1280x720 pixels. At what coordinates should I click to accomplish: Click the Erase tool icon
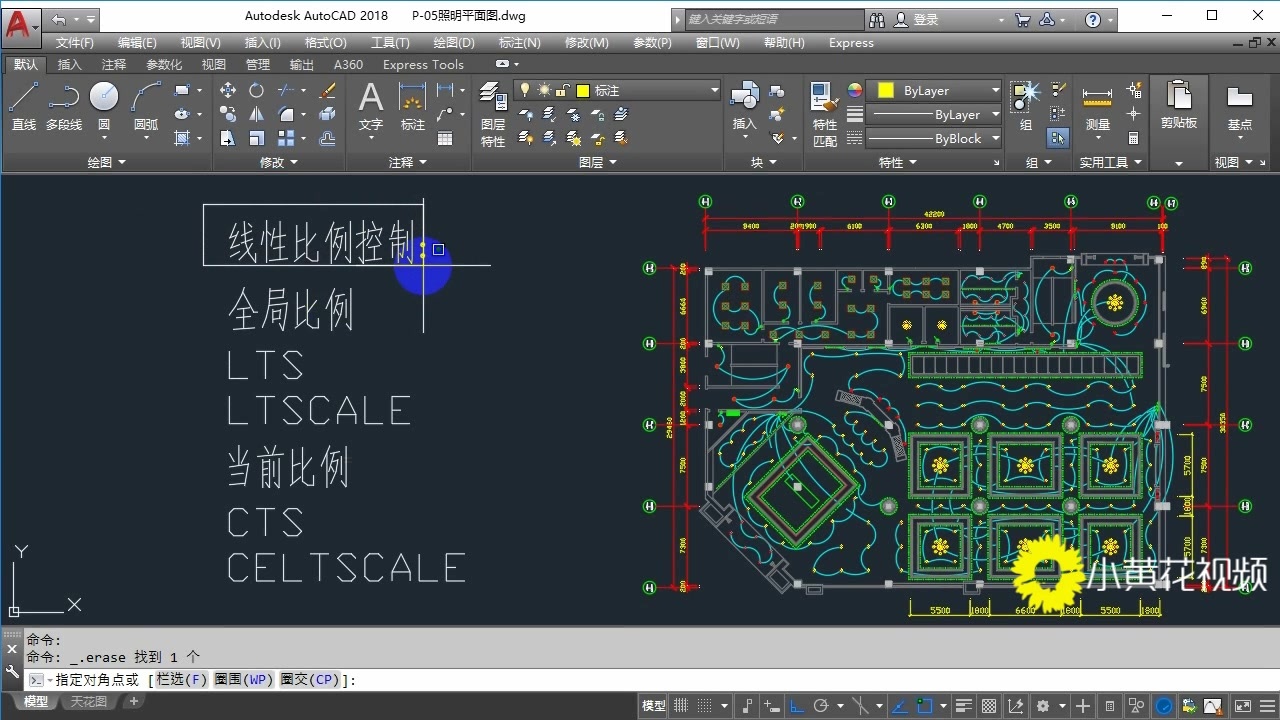[x=327, y=90]
